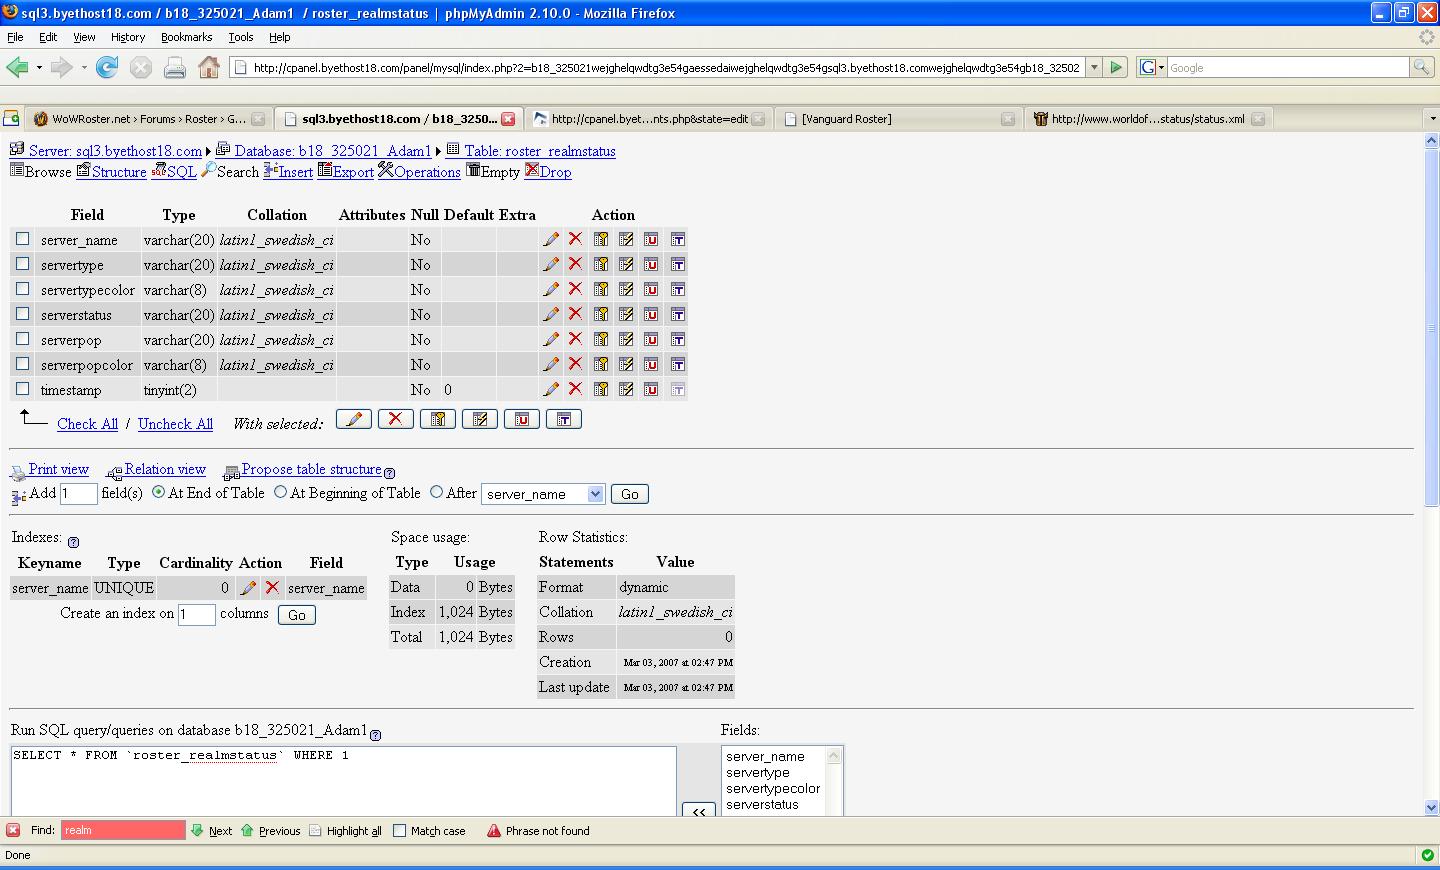1440x870 pixels.
Task: Drop the server_name UNIQUE index
Action: (272, 588)
